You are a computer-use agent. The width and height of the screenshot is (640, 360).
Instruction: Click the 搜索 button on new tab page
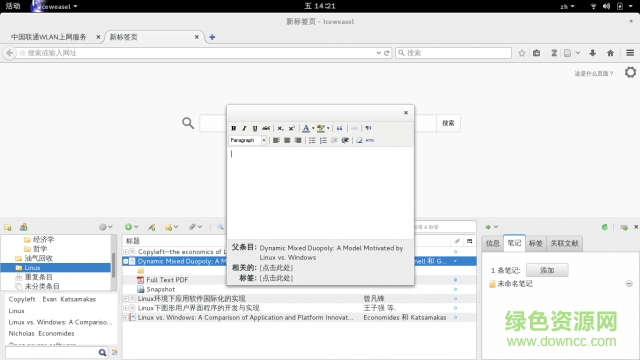pos(448,123)
